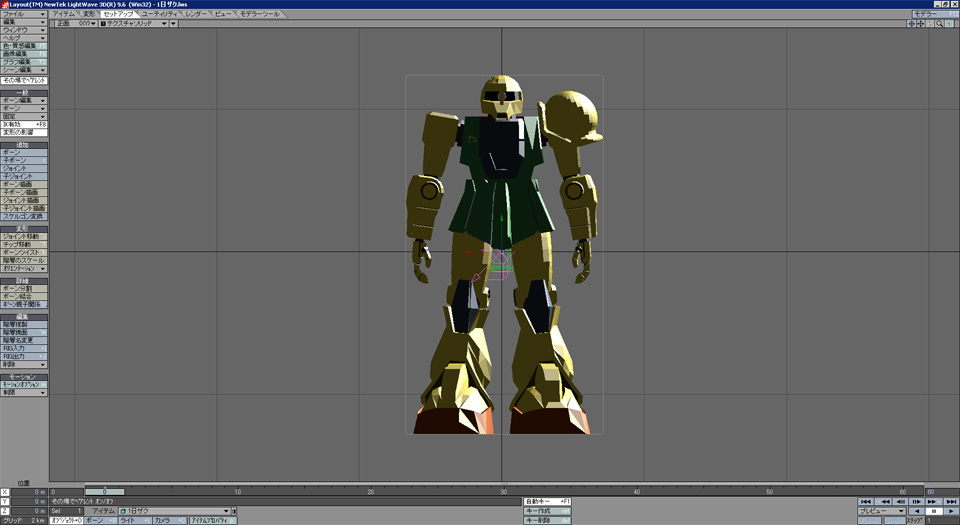Open the プレビュー (Preview) dropdown

pyautogui.click(x=882, y=511)
